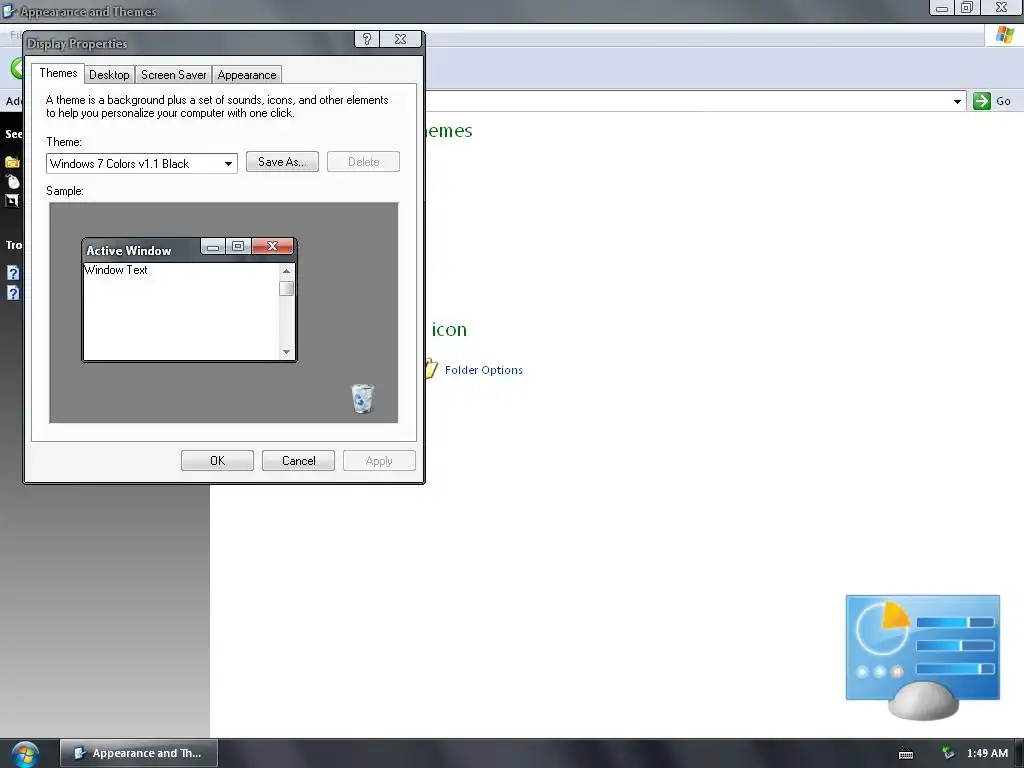
Task: Click the 1:49 AM taskbar clock
Action: coord(987,753)
